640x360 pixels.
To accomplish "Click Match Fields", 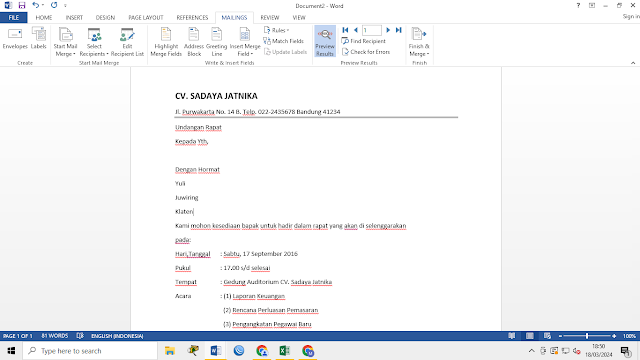I will 284,41.
